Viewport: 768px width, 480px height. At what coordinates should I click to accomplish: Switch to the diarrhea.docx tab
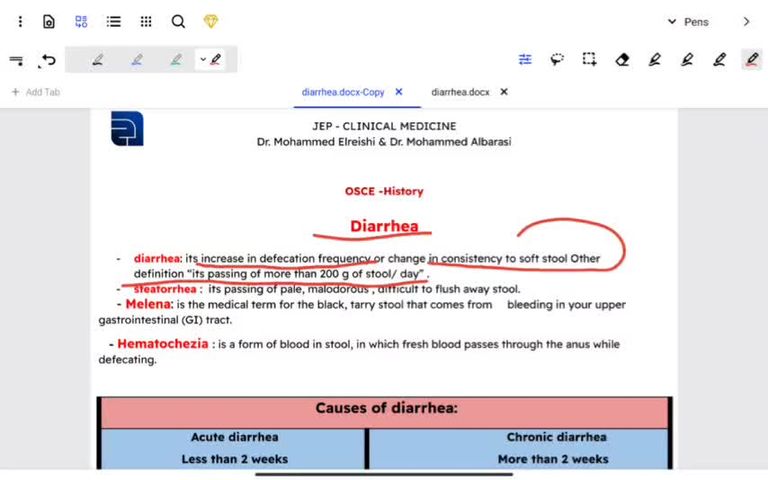click(x=460, y=92)
